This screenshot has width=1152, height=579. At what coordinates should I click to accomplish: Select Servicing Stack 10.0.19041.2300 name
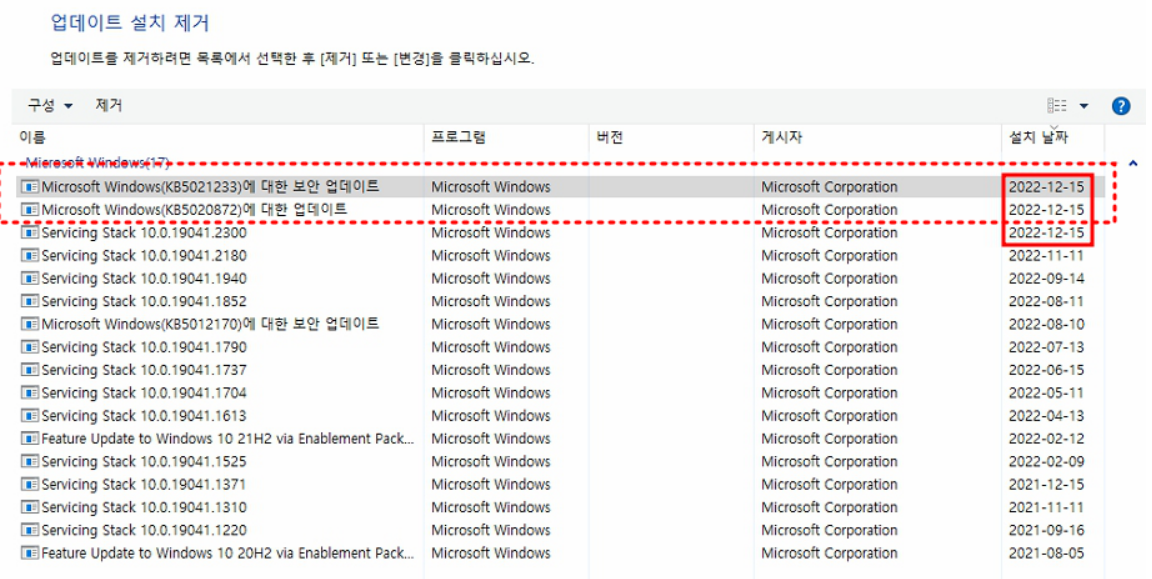[x=144, y=232]
